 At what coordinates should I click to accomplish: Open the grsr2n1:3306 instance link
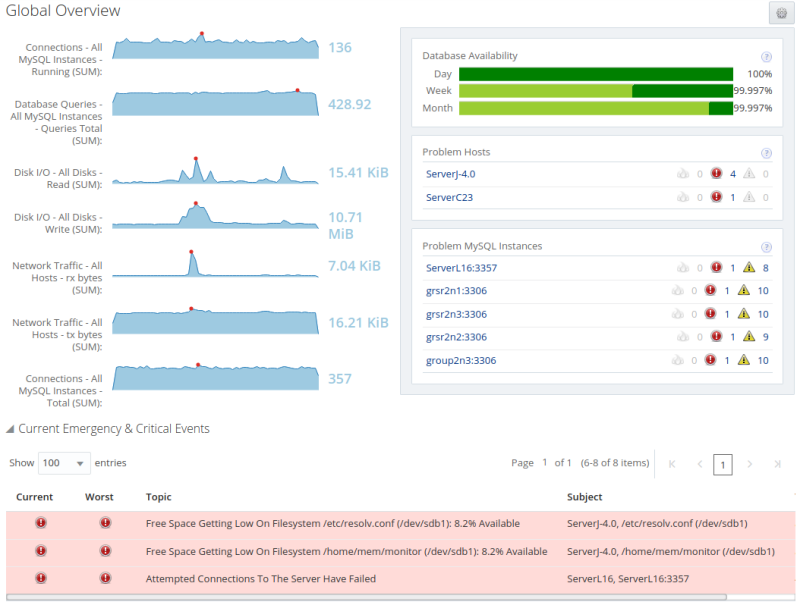click(456, 291)
